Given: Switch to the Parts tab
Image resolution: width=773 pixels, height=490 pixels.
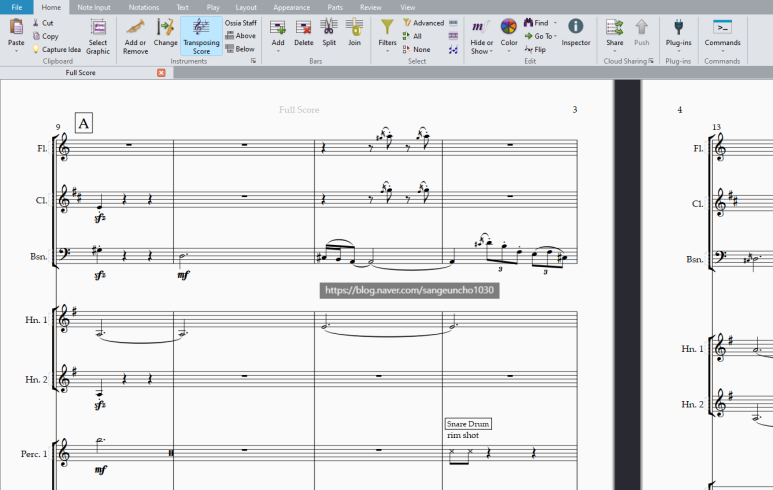Looking at the screenshot, I should [x=335, y=7].
